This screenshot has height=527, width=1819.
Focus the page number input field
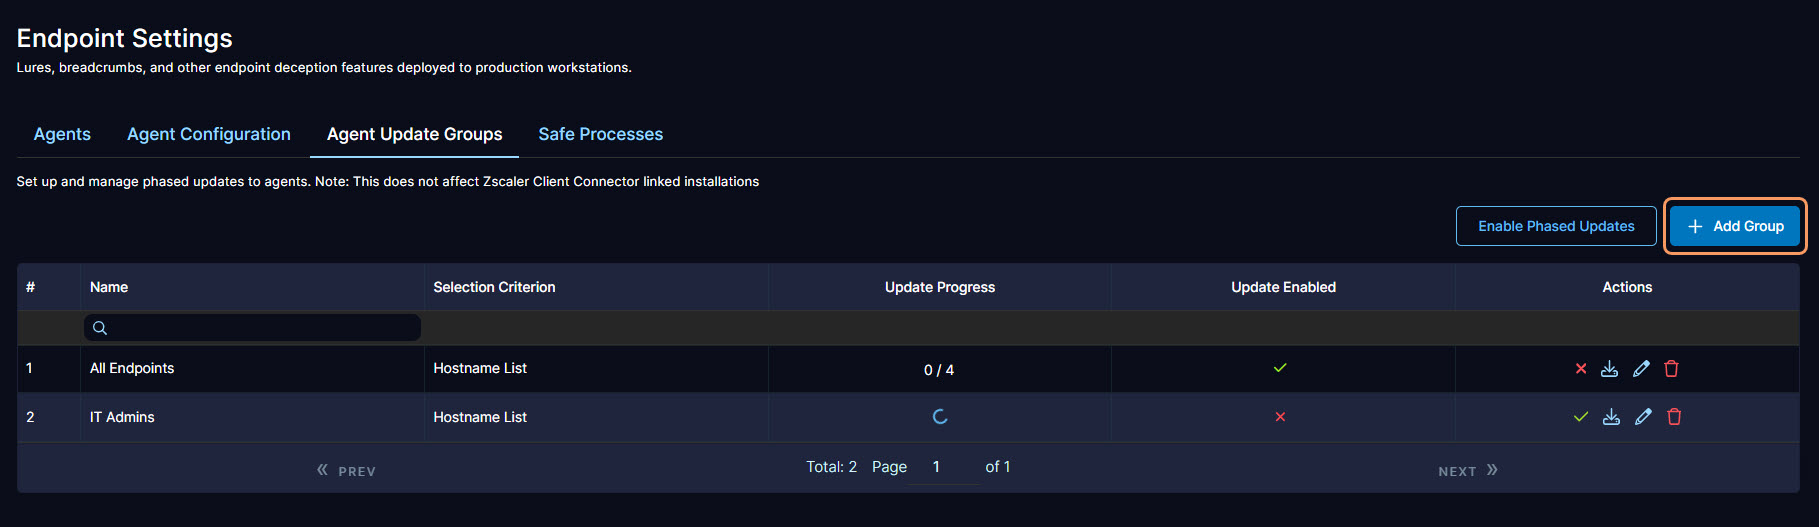[944, 467]
